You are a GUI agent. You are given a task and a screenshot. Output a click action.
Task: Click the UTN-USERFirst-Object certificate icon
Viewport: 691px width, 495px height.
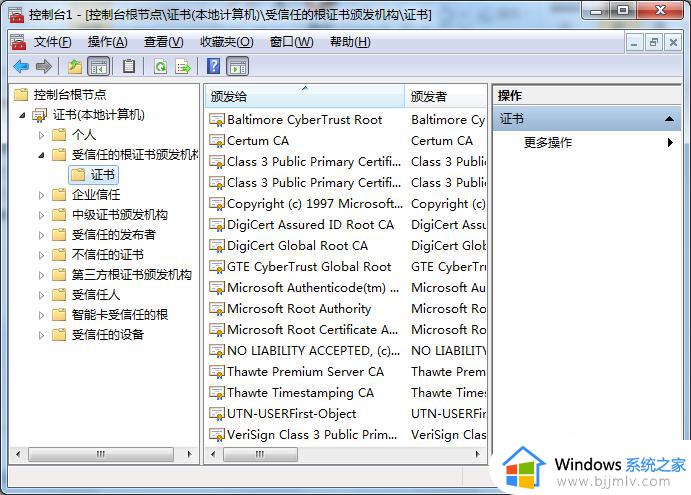tap(217, 414)
